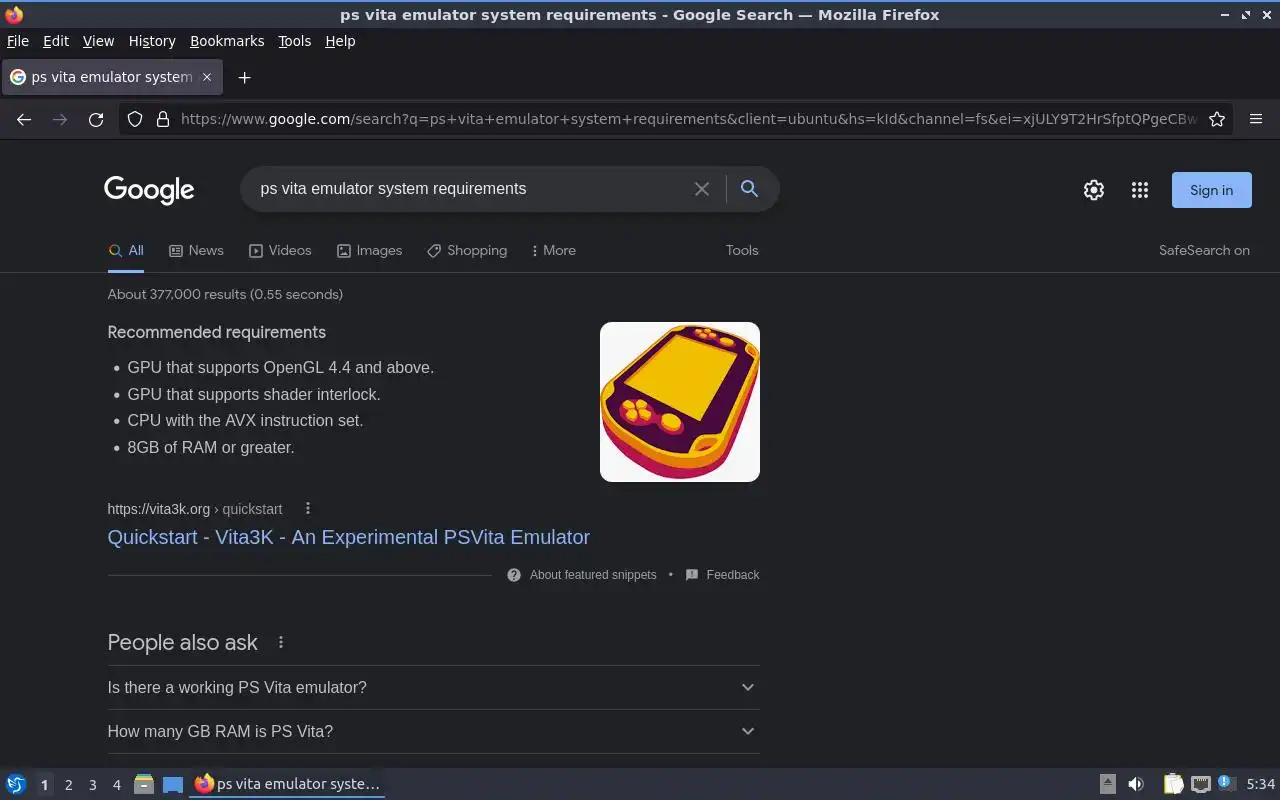Screen dimensions: 1280x800
Task: Open file manager from taskbar
Action: pos(144,784)
